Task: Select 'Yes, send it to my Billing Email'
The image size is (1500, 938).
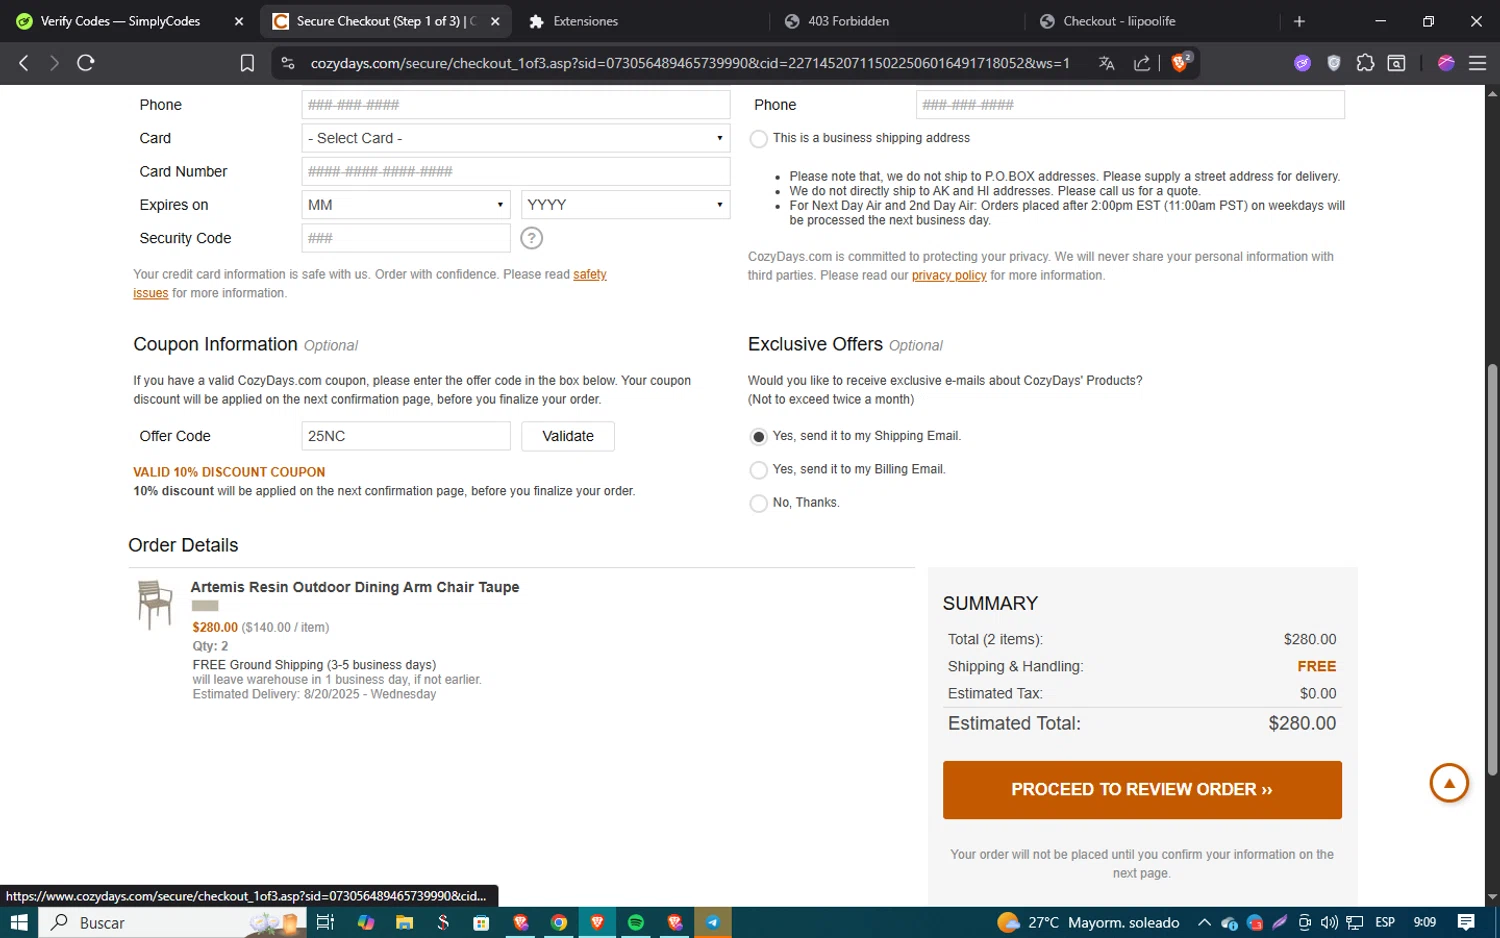Action: 759,470
